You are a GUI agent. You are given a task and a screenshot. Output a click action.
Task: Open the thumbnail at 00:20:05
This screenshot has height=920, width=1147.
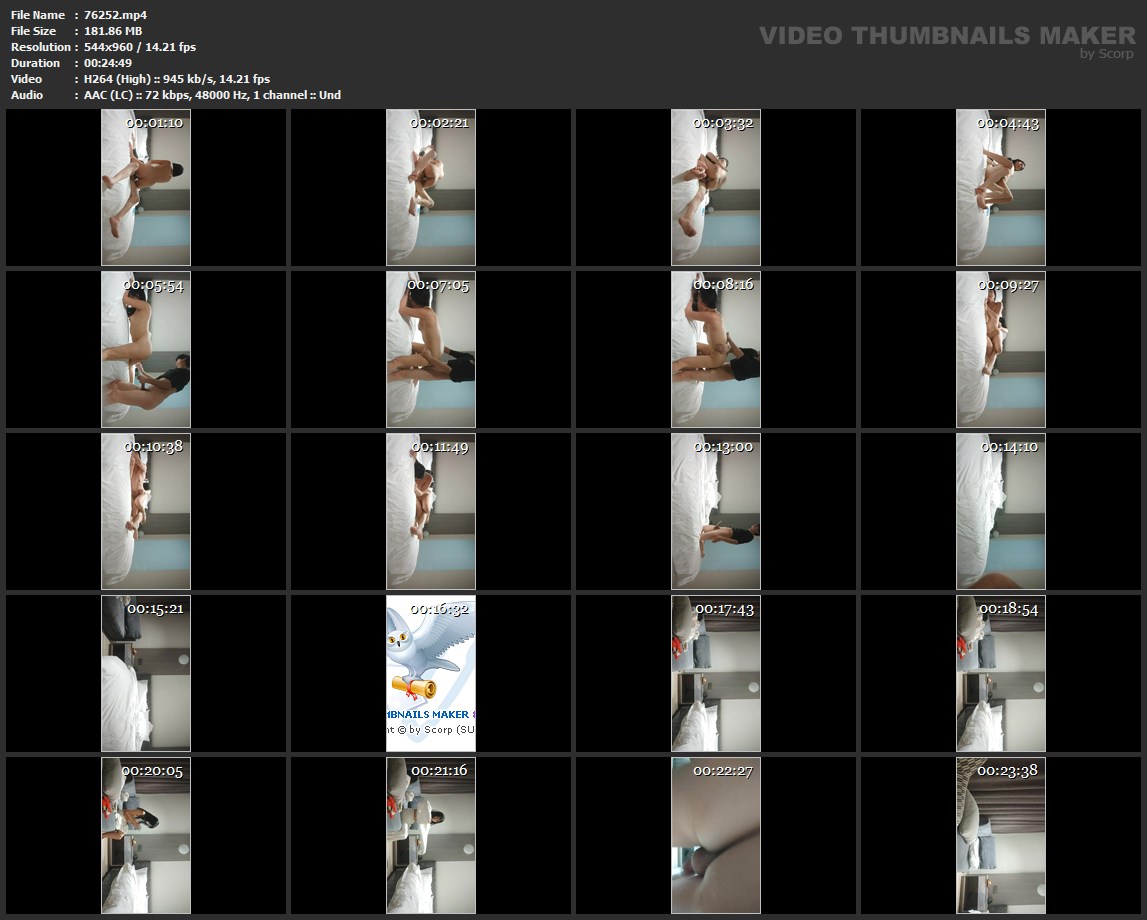[x=146, y=835]
